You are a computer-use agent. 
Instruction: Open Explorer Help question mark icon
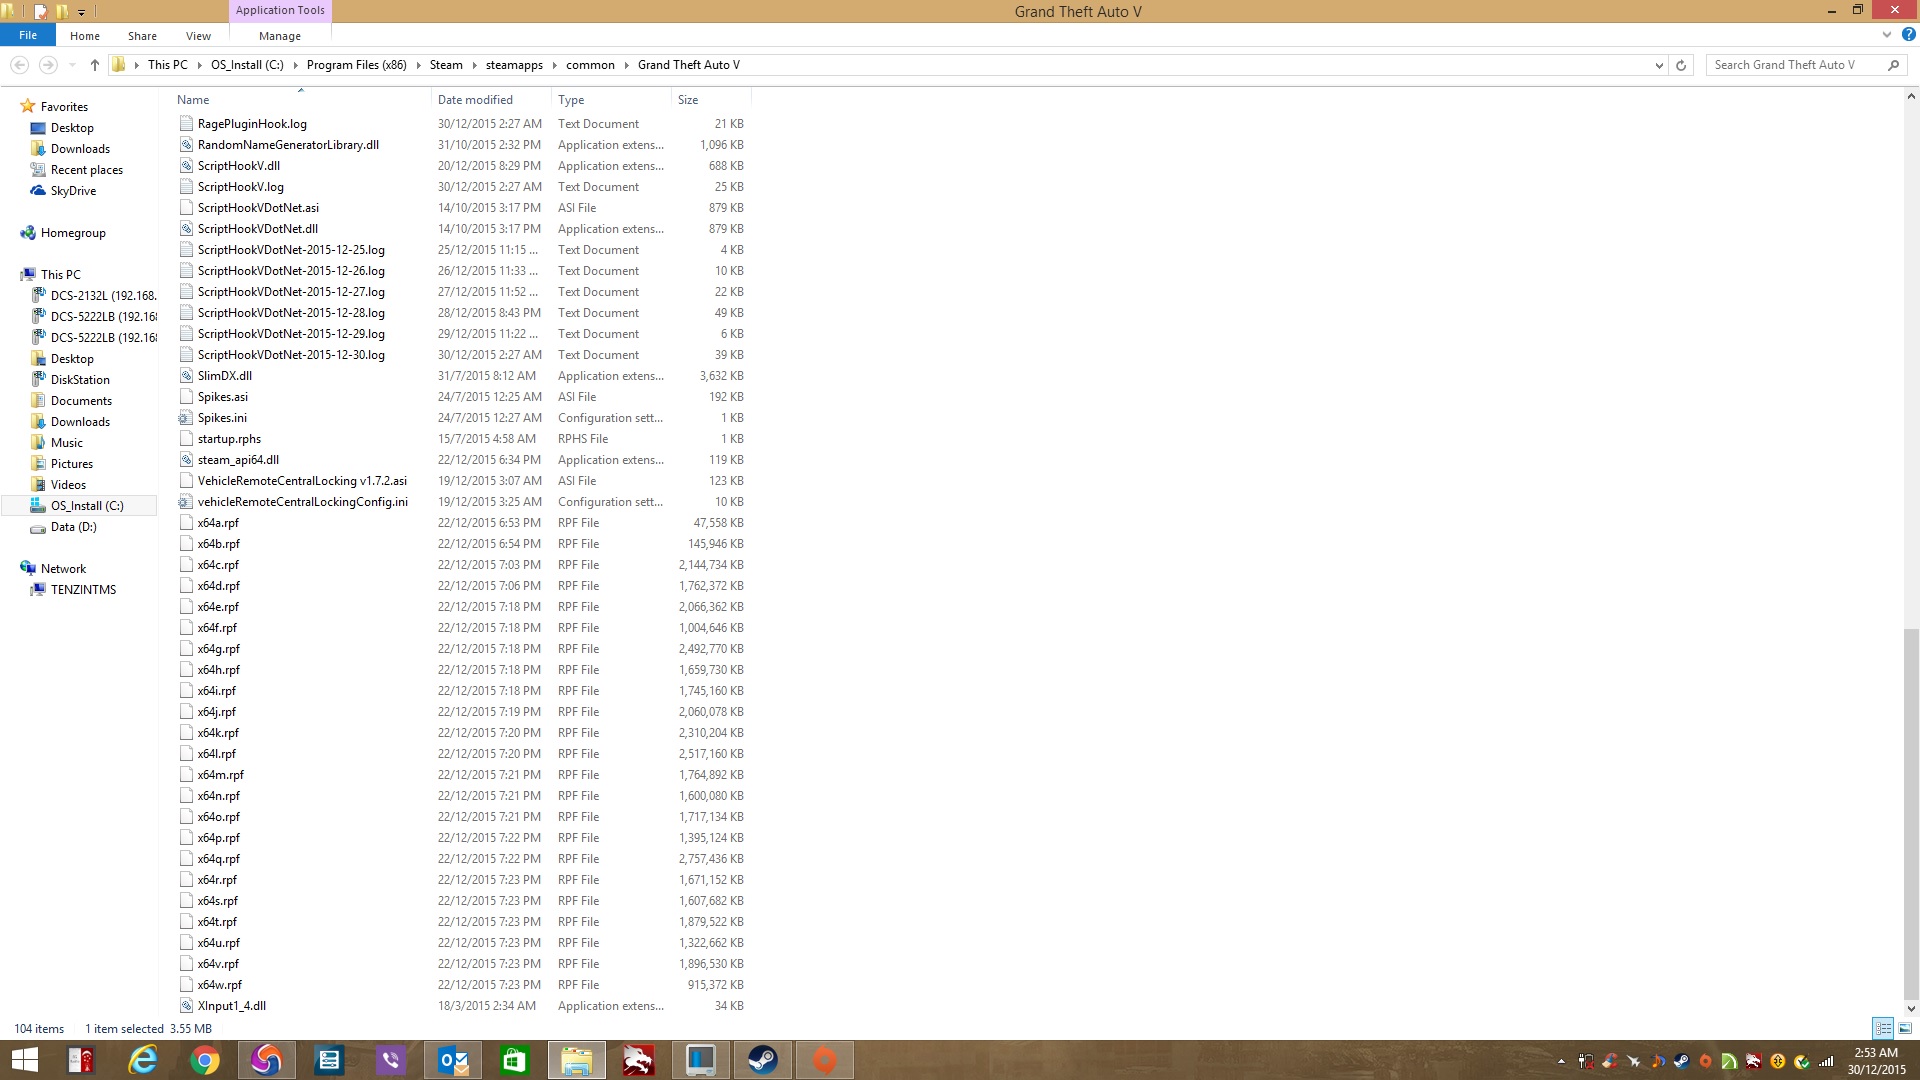[x=1908, y=34]
